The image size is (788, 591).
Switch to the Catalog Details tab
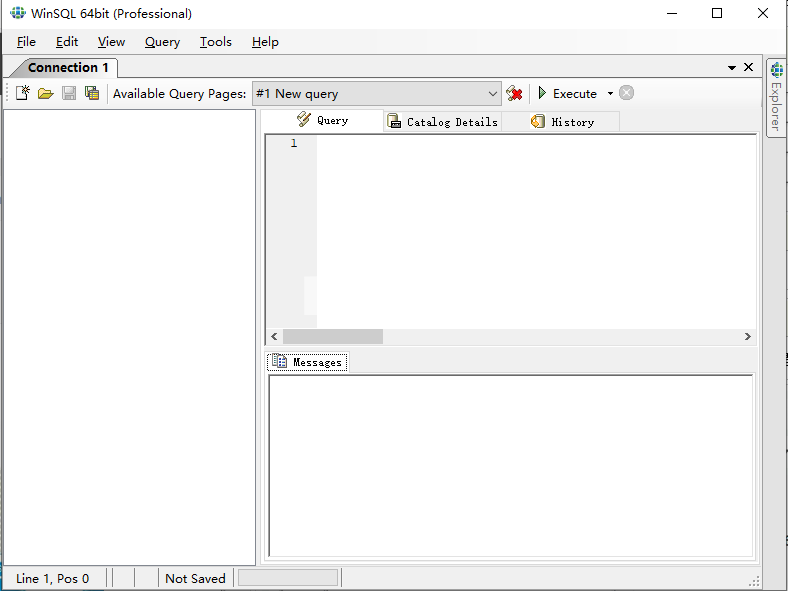442,122
